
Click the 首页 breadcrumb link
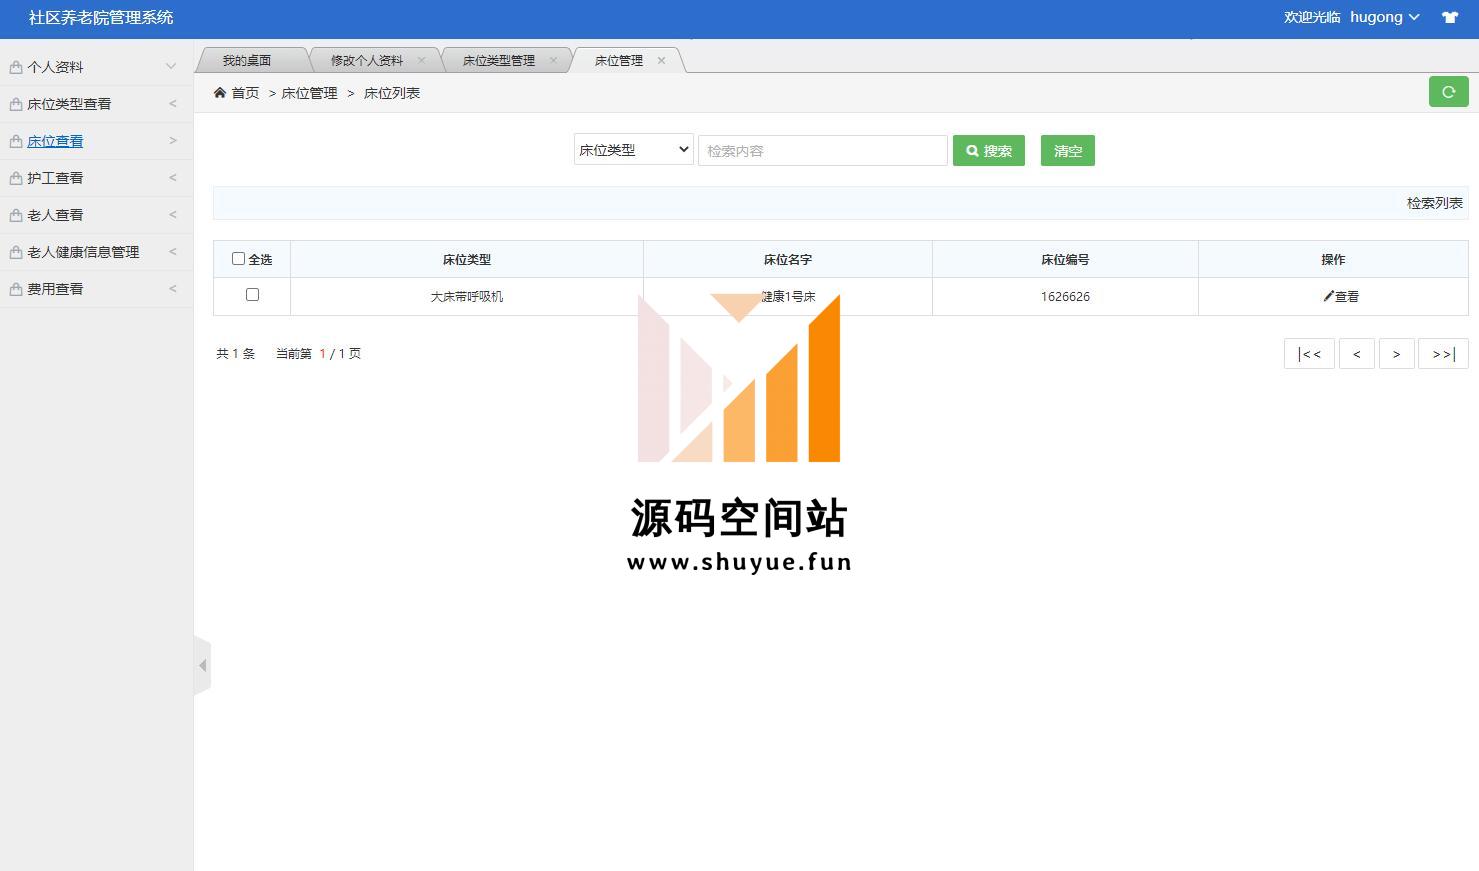[x=245, y=93]
